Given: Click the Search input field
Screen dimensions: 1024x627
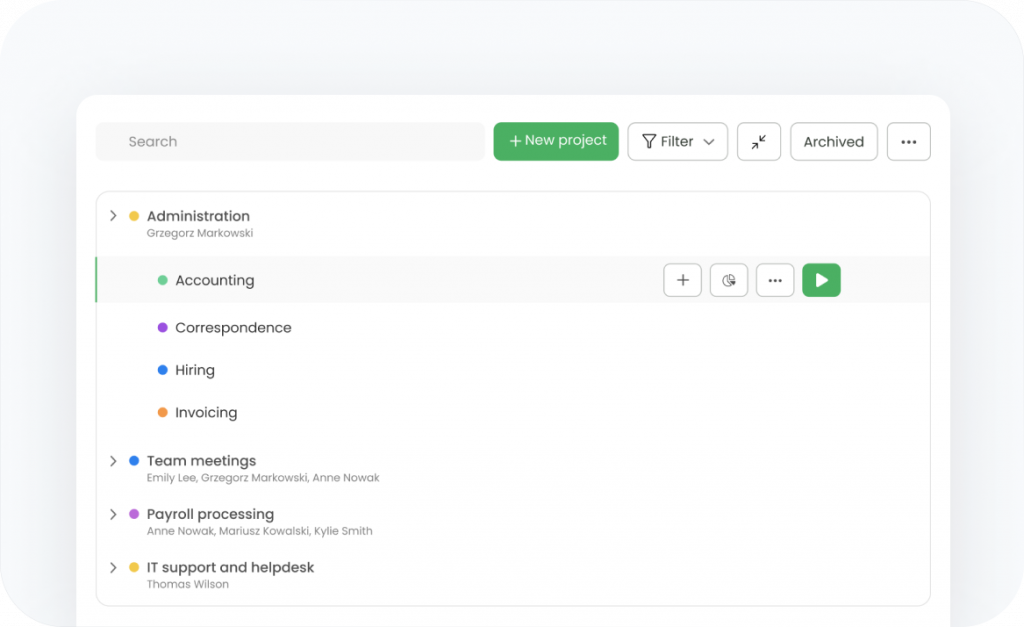Looking at the screenshot, I should (x=290, y=142).
